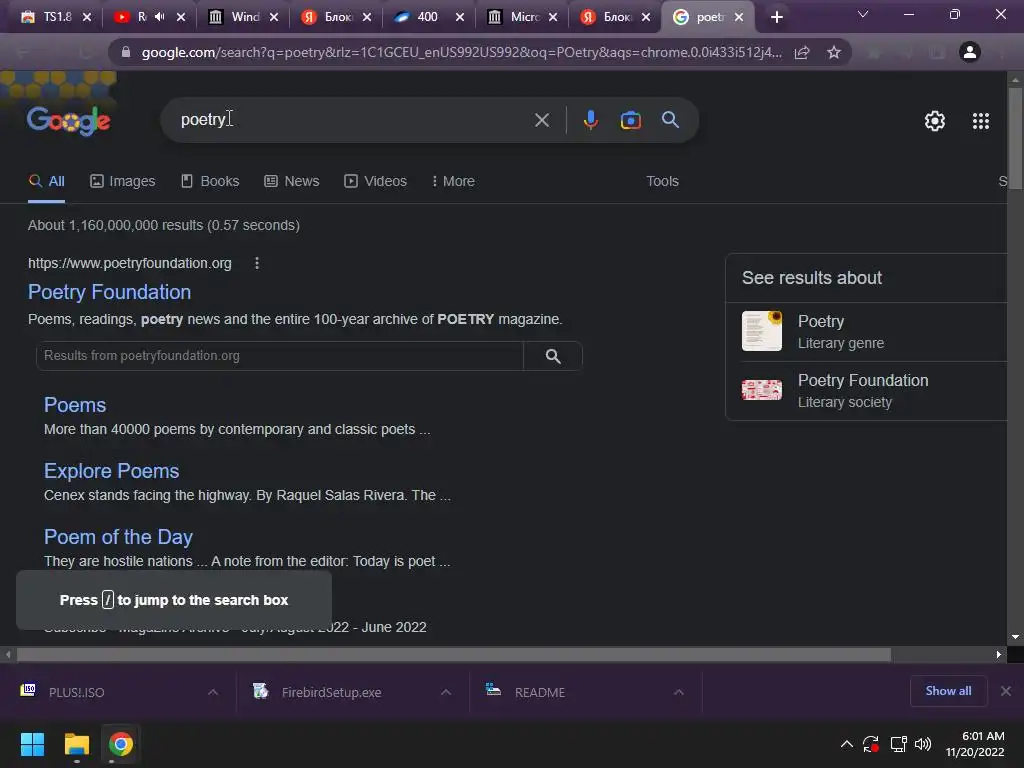Switch to the YouTube tab playing audio
This screenshot has width=1024, height=768.
(x=149, y=17)
